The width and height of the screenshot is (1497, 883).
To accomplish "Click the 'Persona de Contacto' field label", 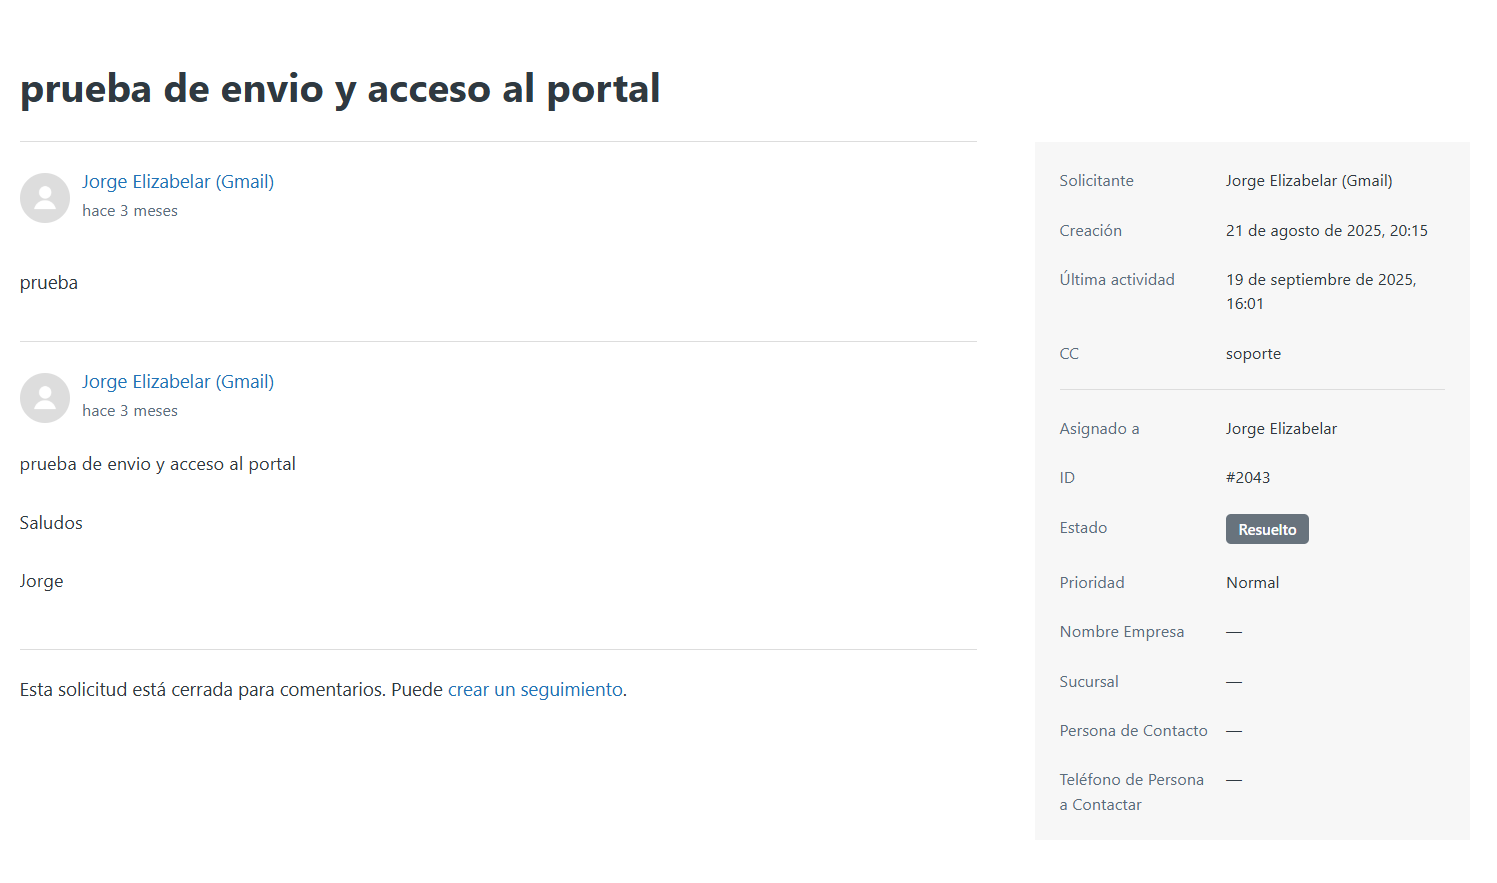I will click(x=1133, y=731).
